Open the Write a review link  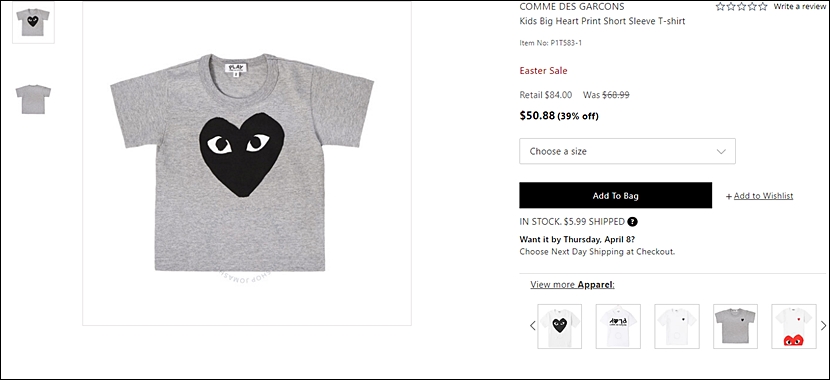coord(799,6)
